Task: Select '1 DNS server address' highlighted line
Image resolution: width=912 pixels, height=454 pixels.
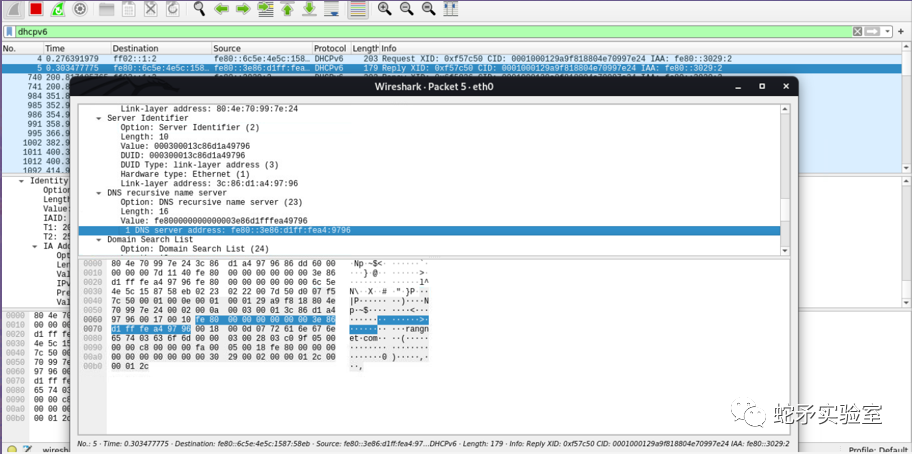Action: (x=429, y=230)
